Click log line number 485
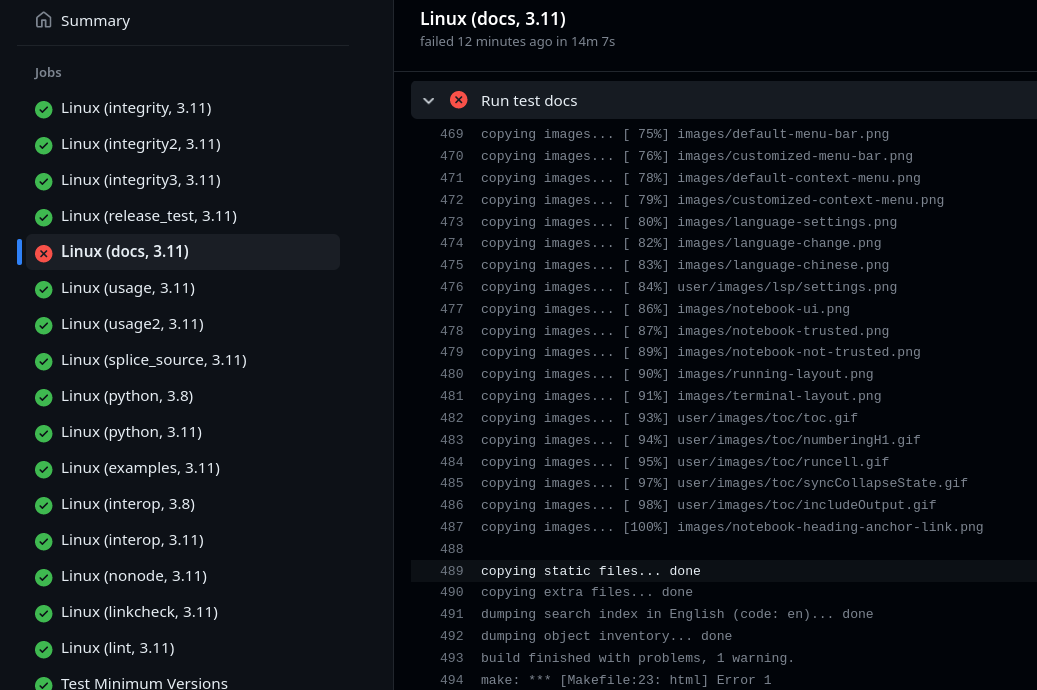This screenshot has width=1037, height=690. [x=452, y=483]
